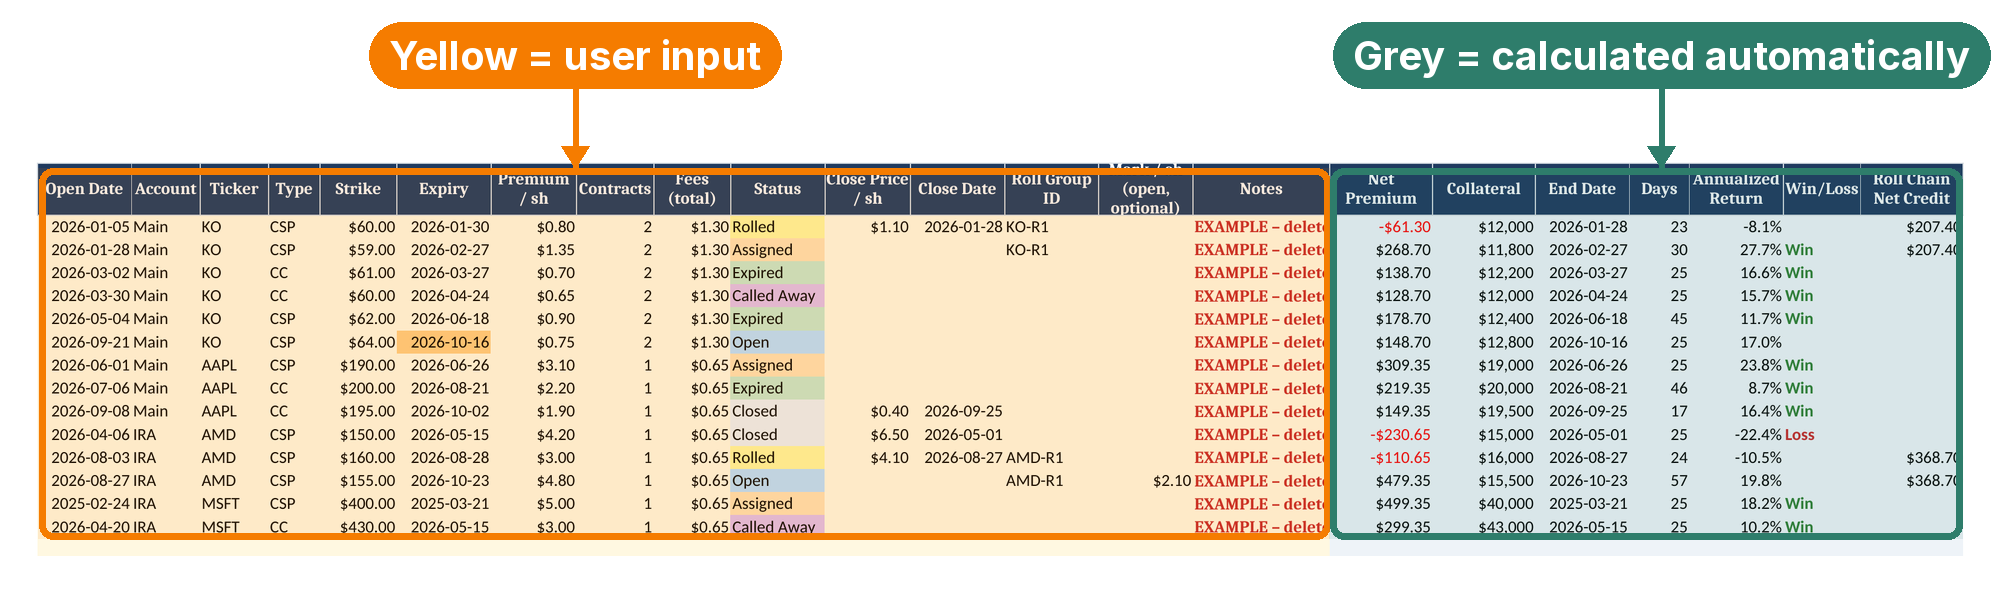Screen dimensions: 2000x596
Task: Click the Assigned status in the 2026-06-01 row
Action: coord(777,365)
